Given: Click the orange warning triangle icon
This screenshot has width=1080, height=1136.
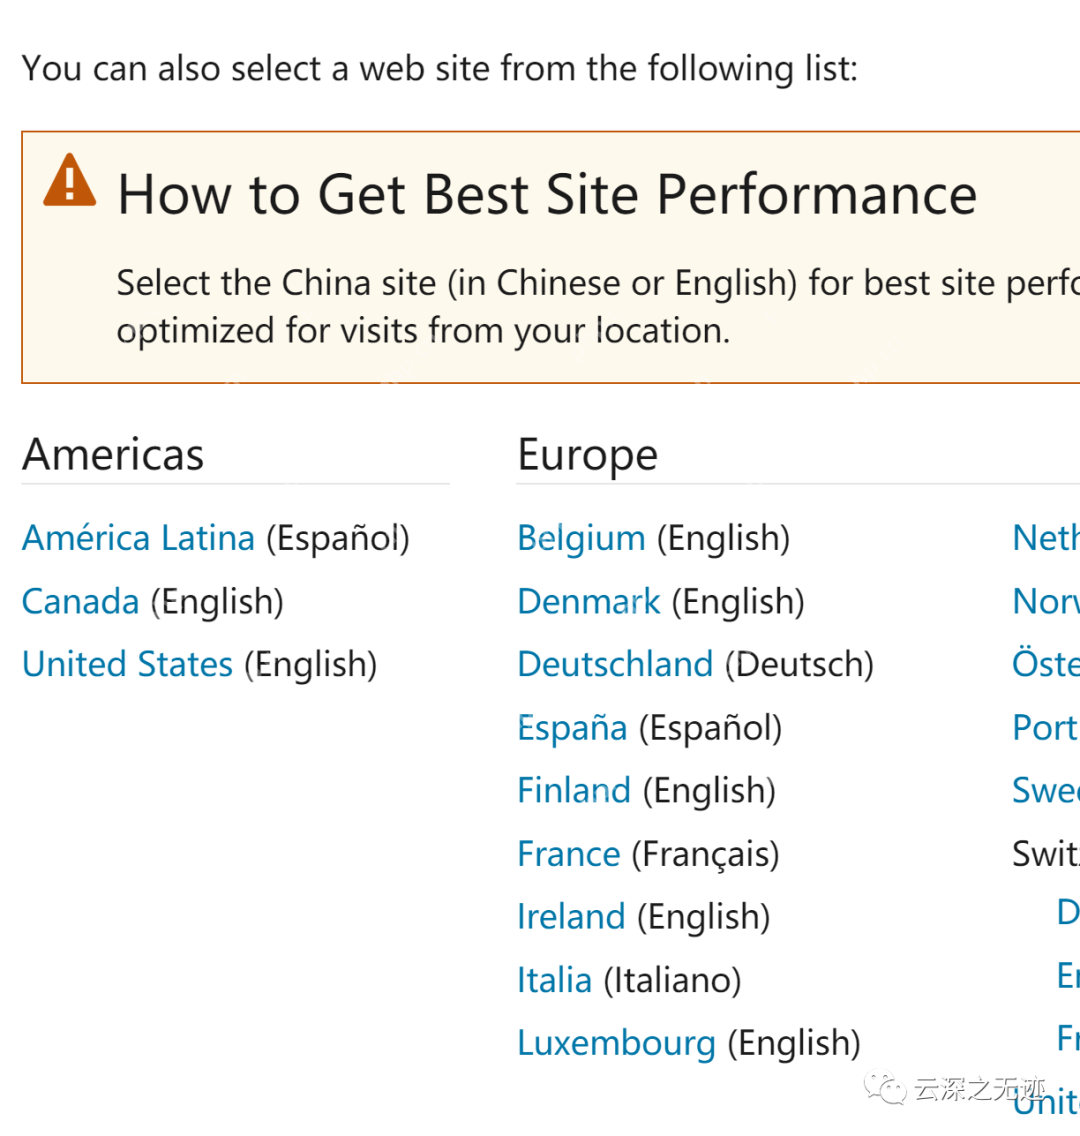Looking at the screenshot, I should point(70,181).
